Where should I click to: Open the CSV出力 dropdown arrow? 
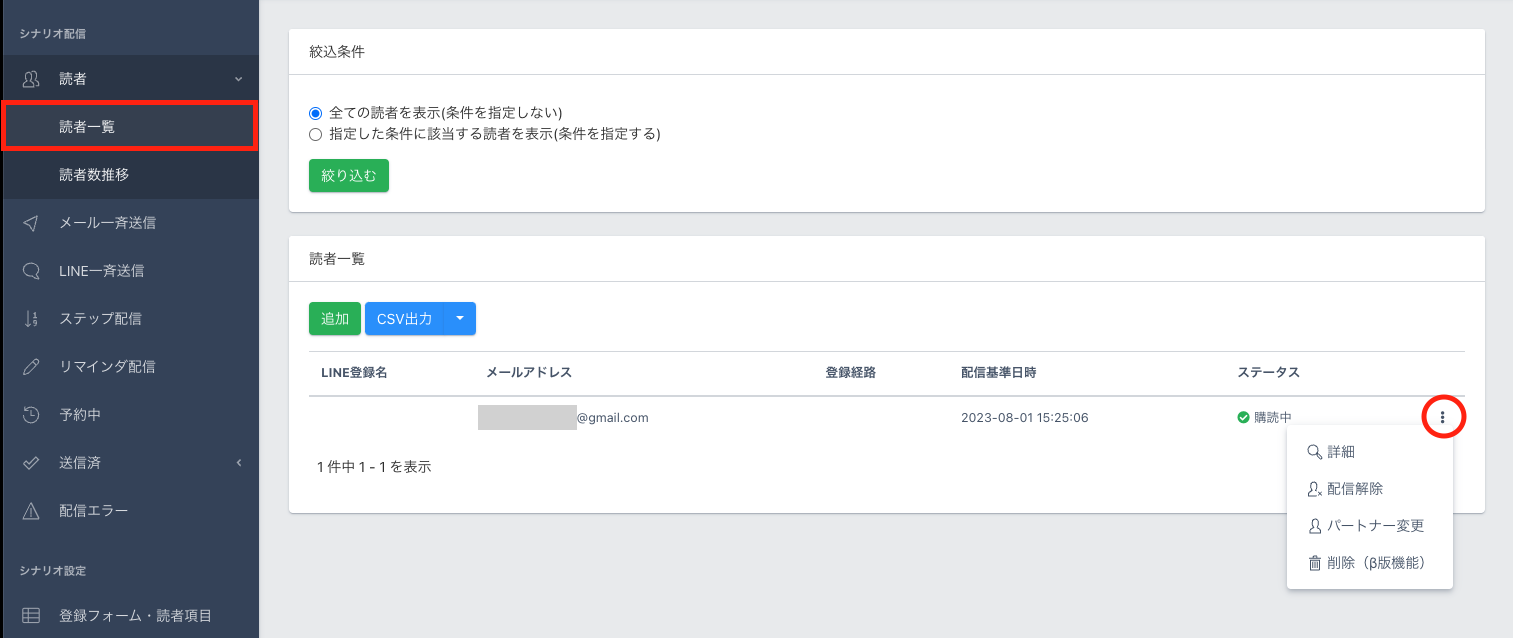coord(460,319)
